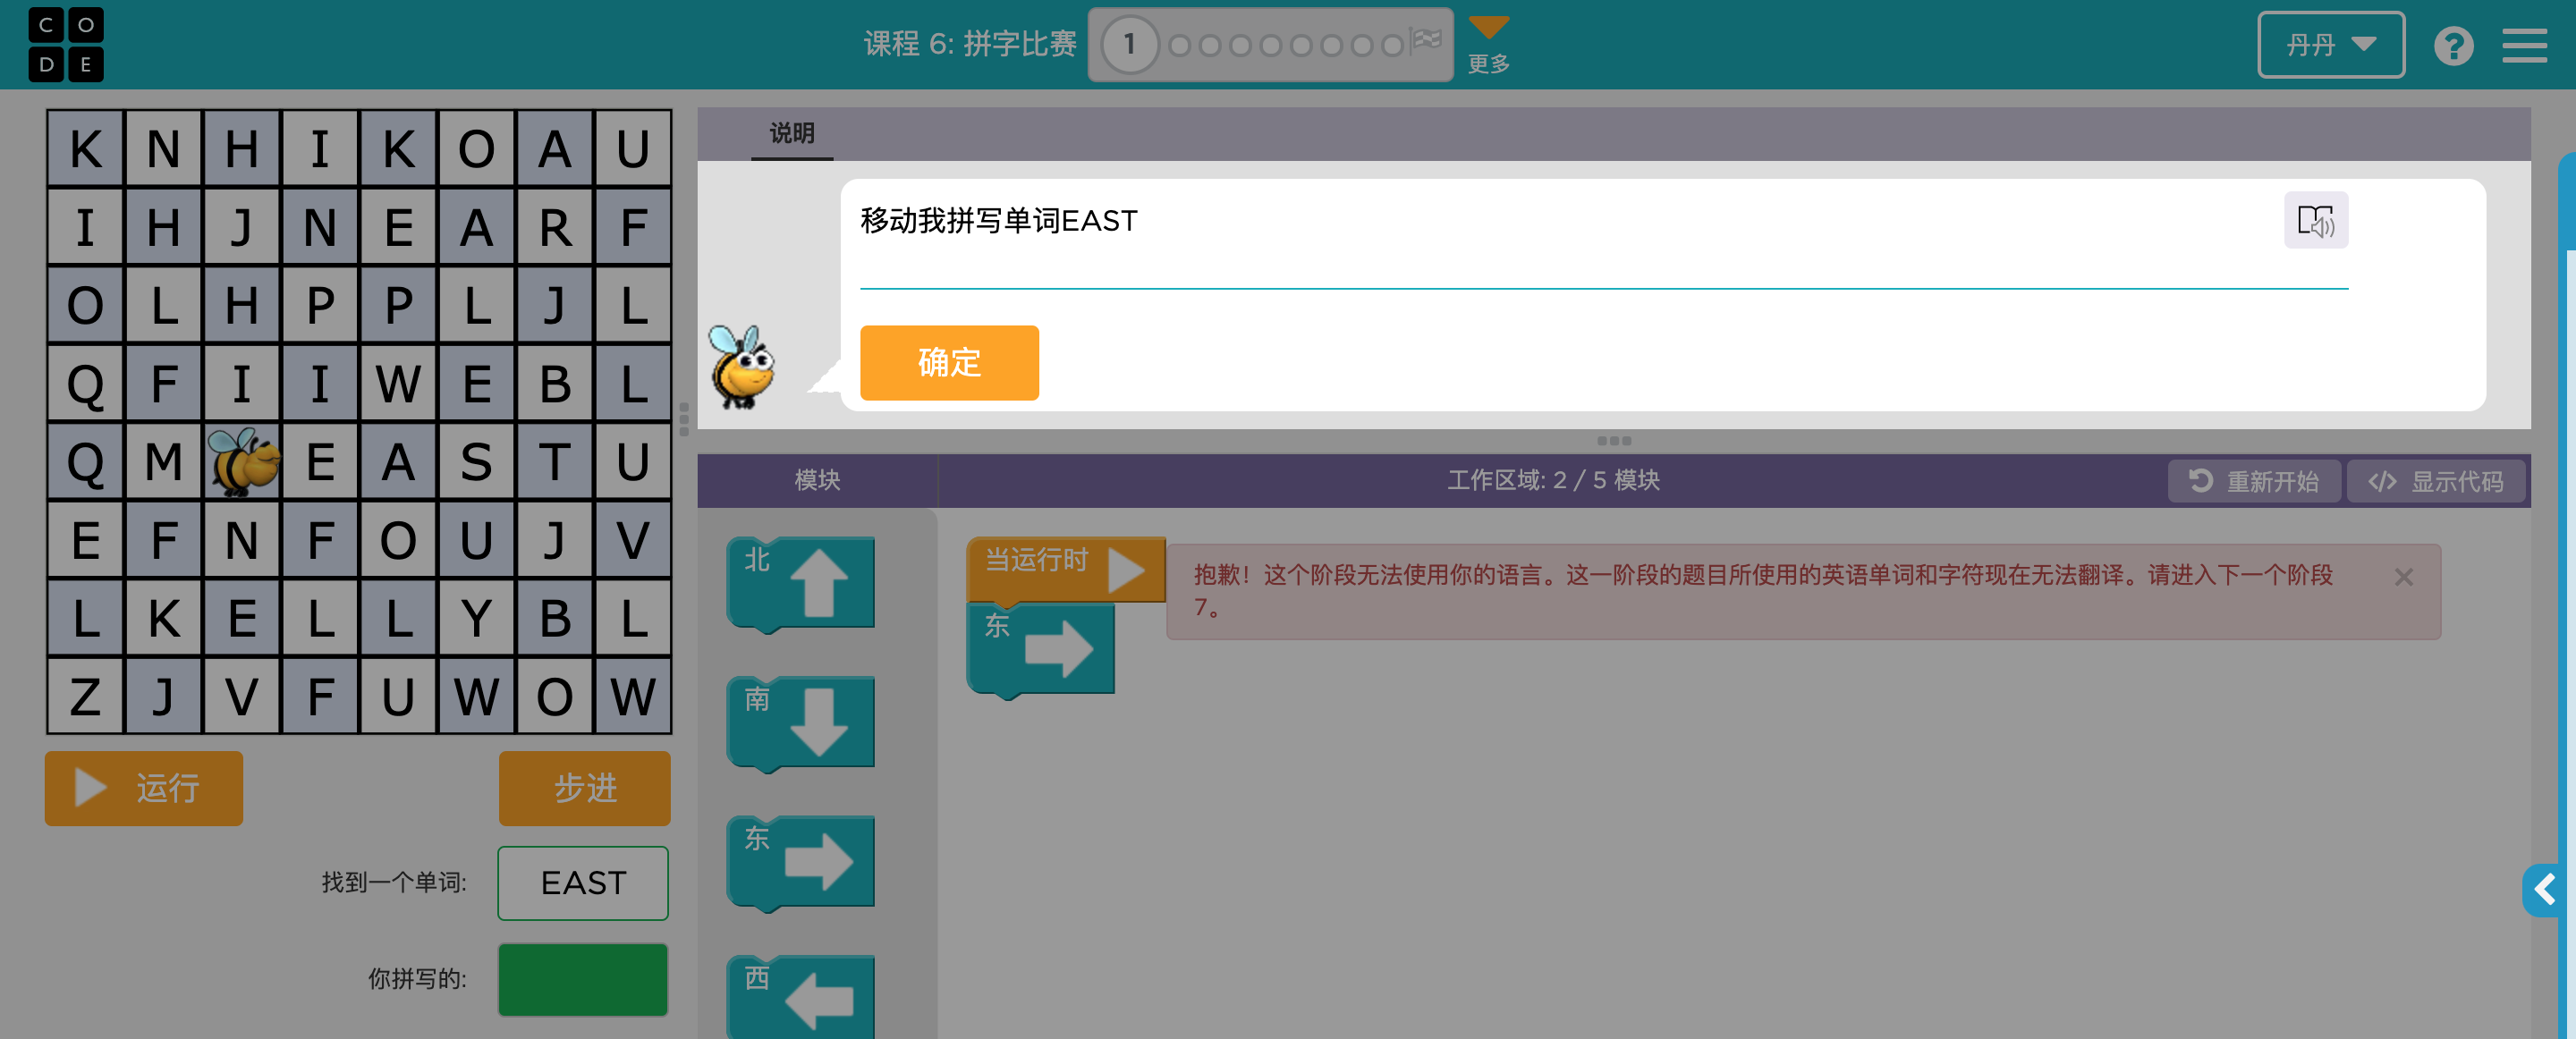2576x1039 pixels.
Task: Expand the 更多 dropdown triangle
Action: point(1488,27)
